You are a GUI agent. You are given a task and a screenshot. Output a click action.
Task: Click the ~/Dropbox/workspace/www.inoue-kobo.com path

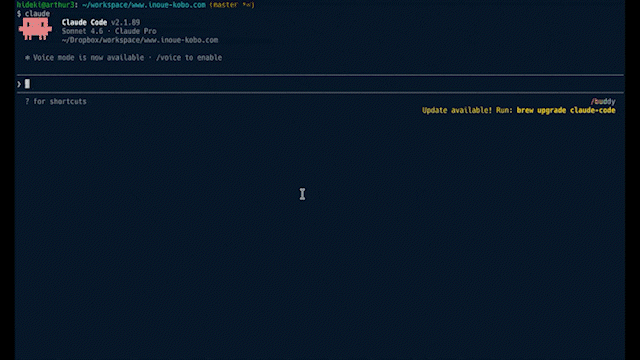(x=140, y=40)
